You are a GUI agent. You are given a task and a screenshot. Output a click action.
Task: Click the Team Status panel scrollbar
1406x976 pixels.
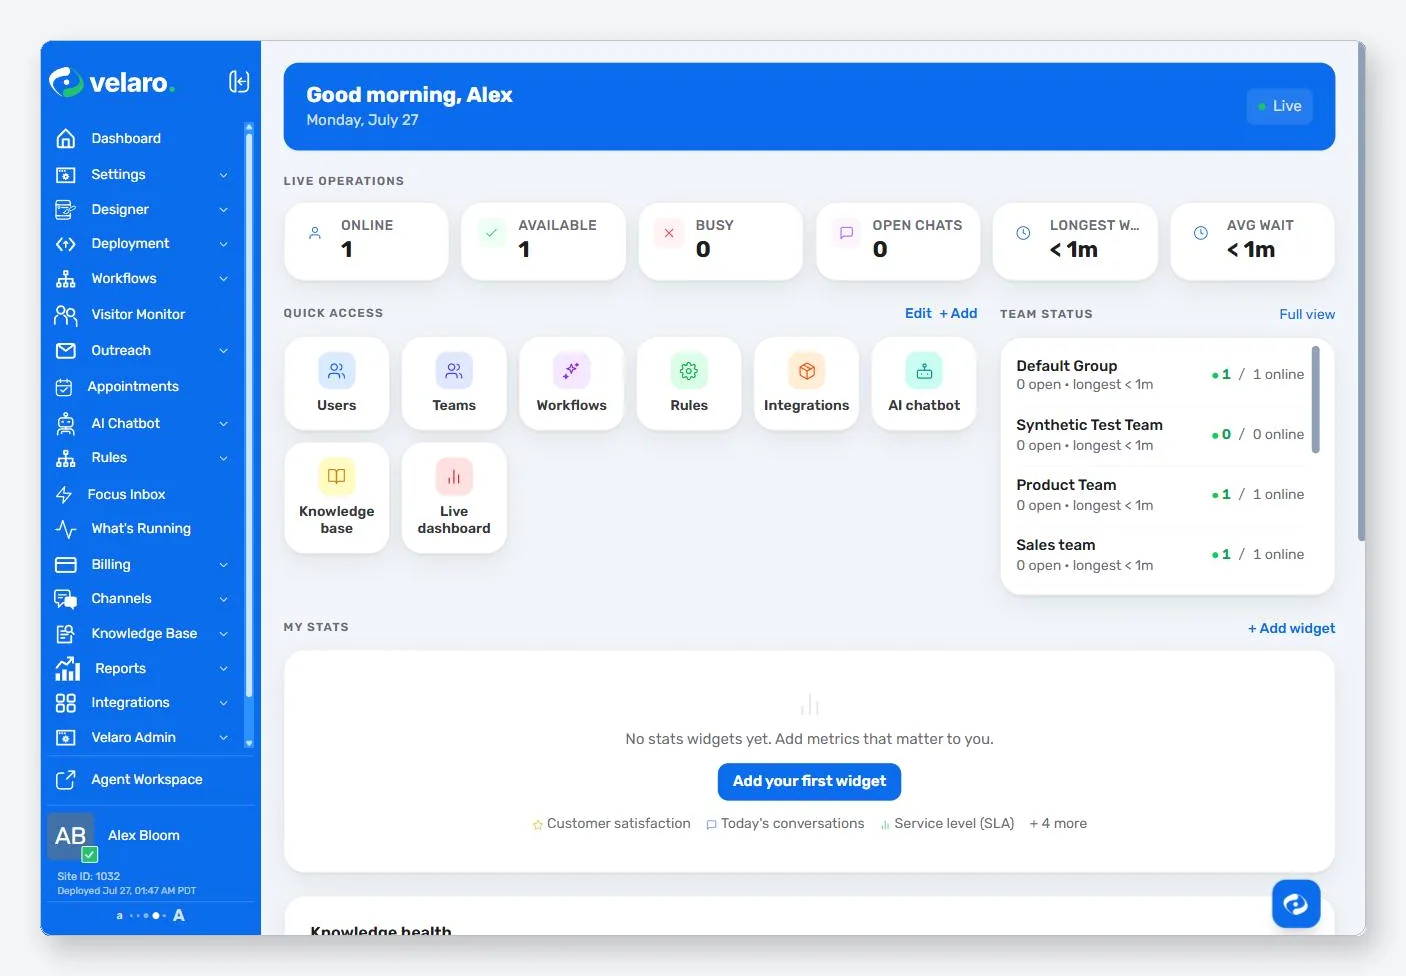click(1316, 400)
